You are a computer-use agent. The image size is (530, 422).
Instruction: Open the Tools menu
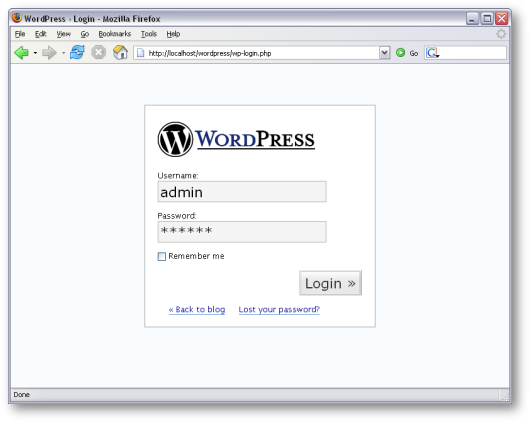(x=149, y=34)
